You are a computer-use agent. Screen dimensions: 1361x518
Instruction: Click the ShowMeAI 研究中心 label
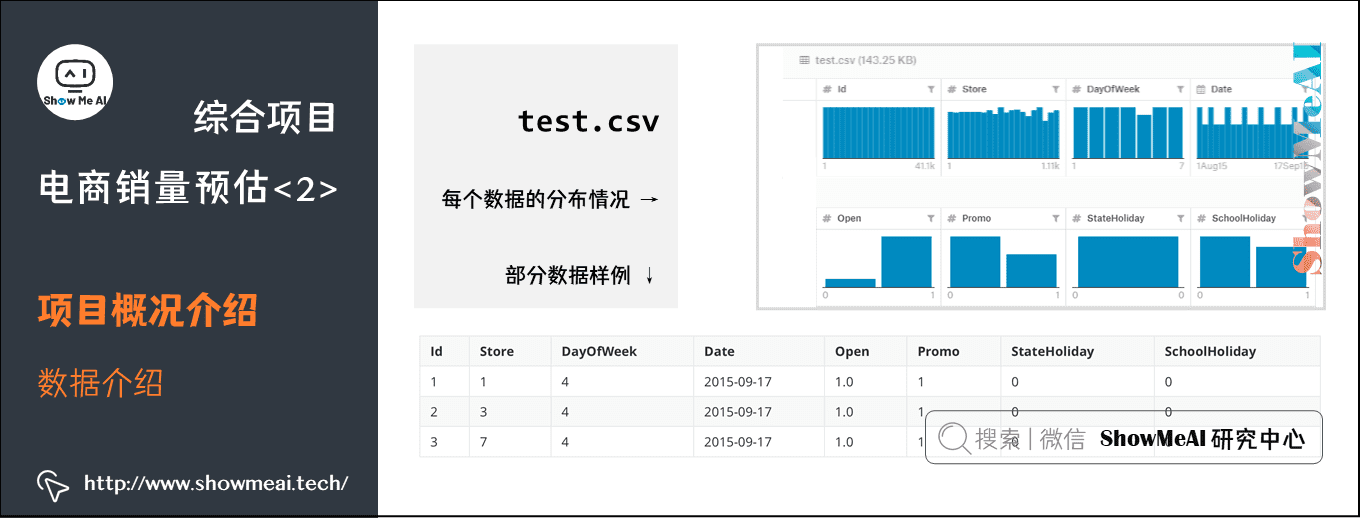(x=1202, y=439)
